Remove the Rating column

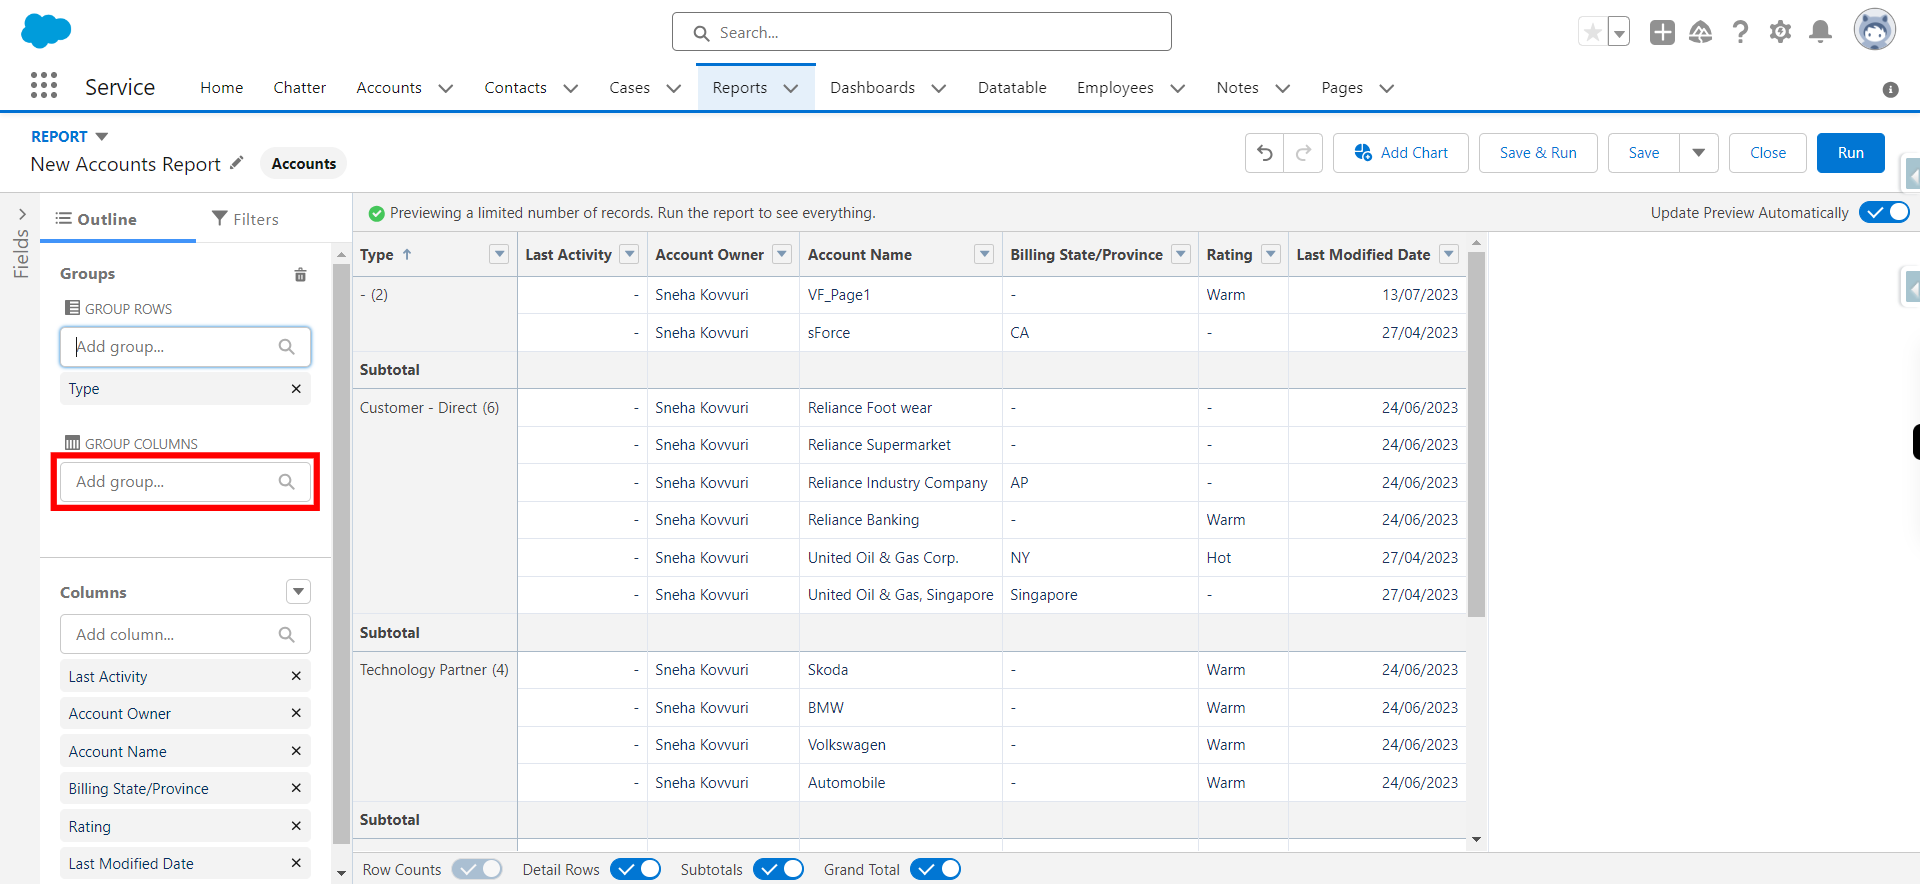pos(296,826)
